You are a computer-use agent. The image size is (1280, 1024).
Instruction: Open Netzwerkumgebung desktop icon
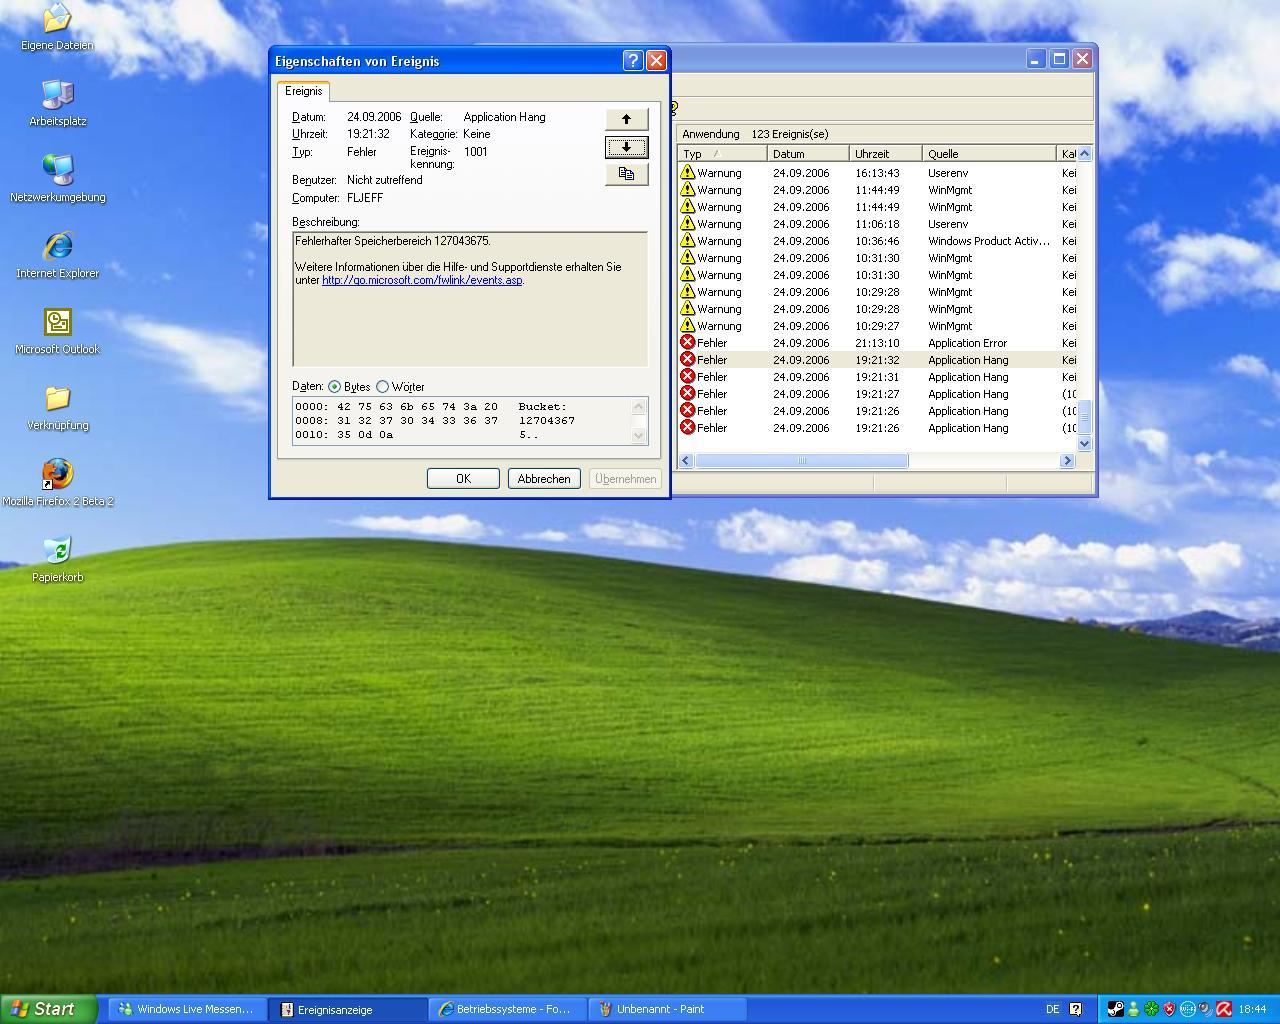pos(57,178)
